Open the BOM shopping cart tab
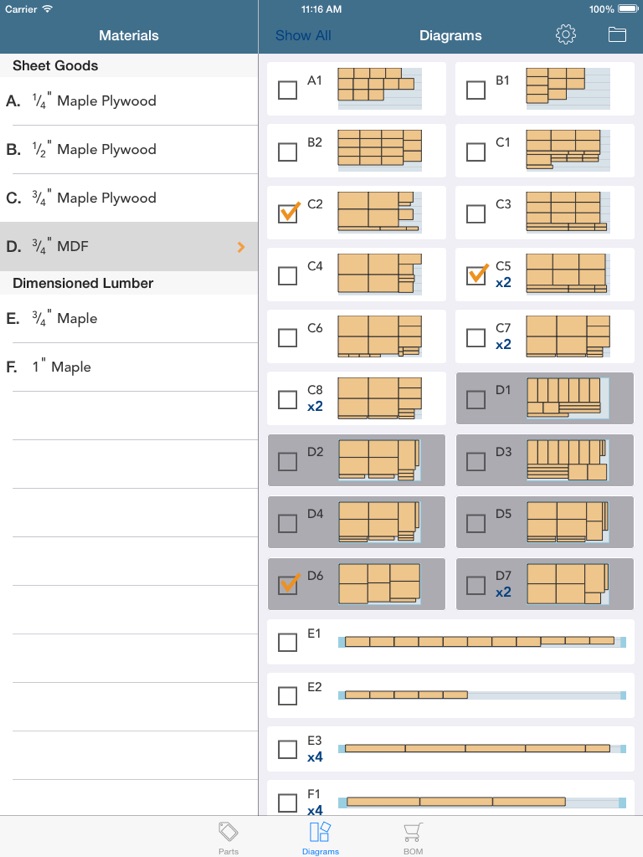Viewport: 643px width, 857px height. coord(413,838)
